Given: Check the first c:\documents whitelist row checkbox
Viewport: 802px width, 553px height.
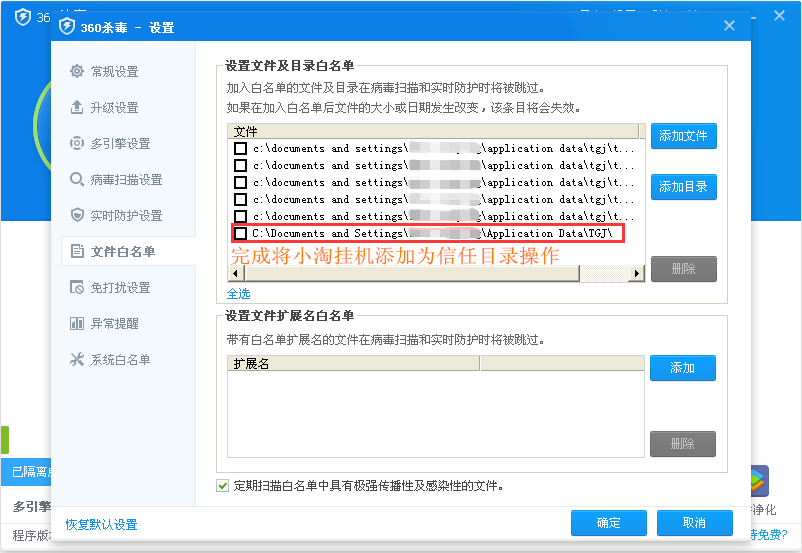Looking at the screenshot, I should point(240,148).
